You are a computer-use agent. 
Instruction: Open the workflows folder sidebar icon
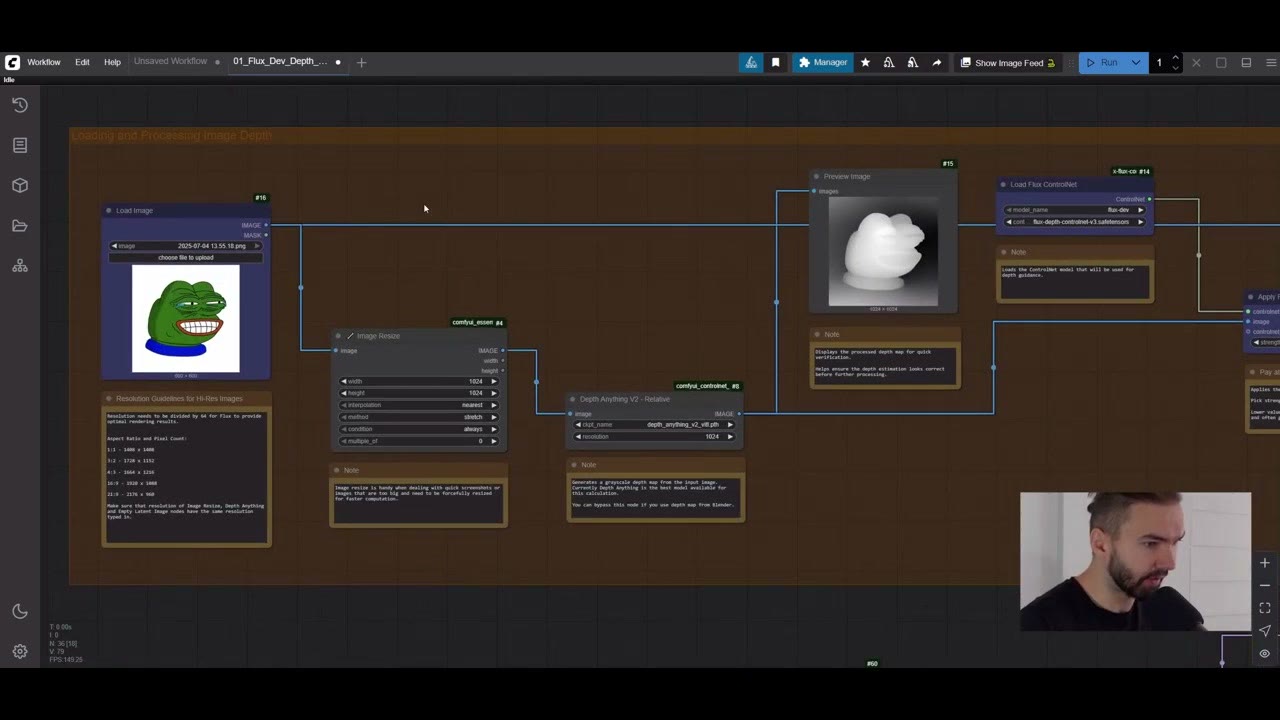20,226
